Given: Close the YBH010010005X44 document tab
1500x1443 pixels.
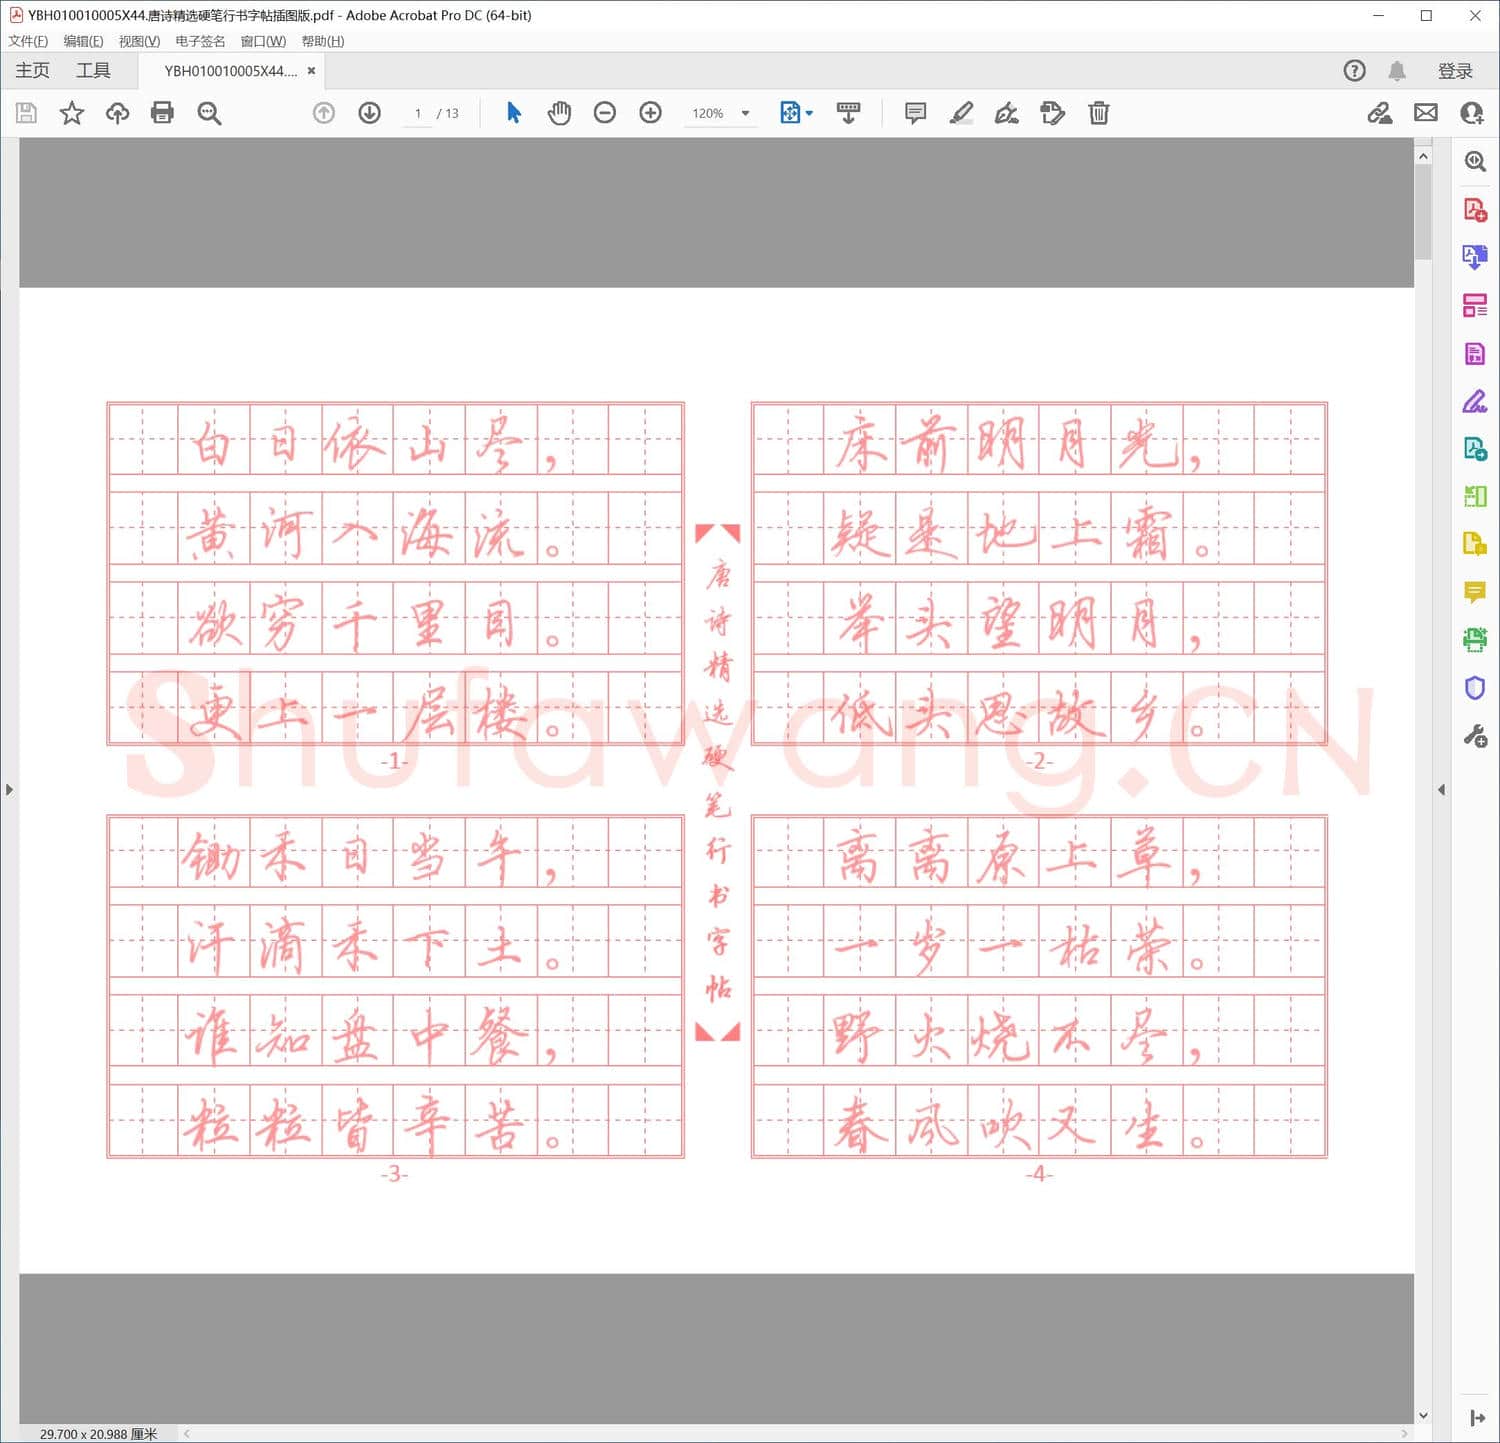Looking at the screenshot, I should pyautogui.click(x=311, y=71).
